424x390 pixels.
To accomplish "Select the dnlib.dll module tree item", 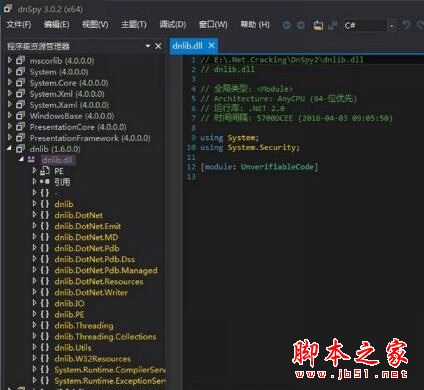I will point(57,160).
